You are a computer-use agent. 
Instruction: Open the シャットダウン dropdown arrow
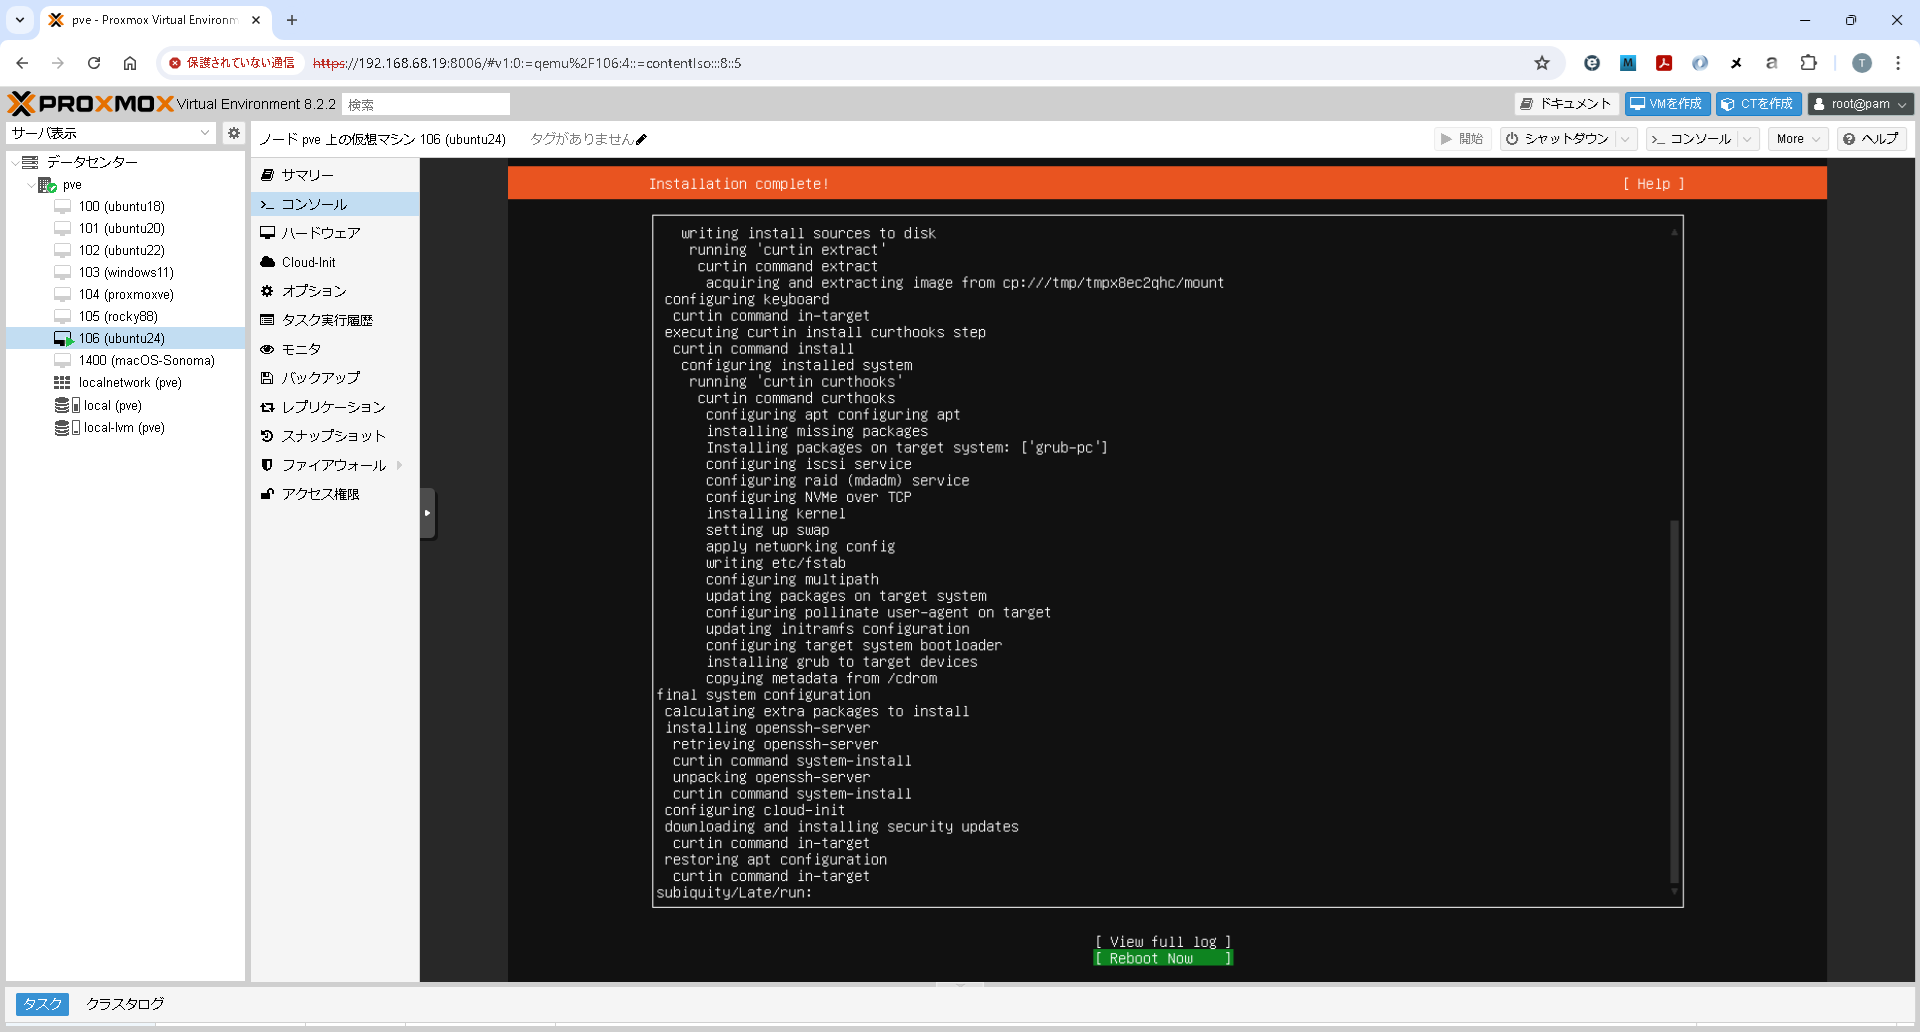[1626, 139]
